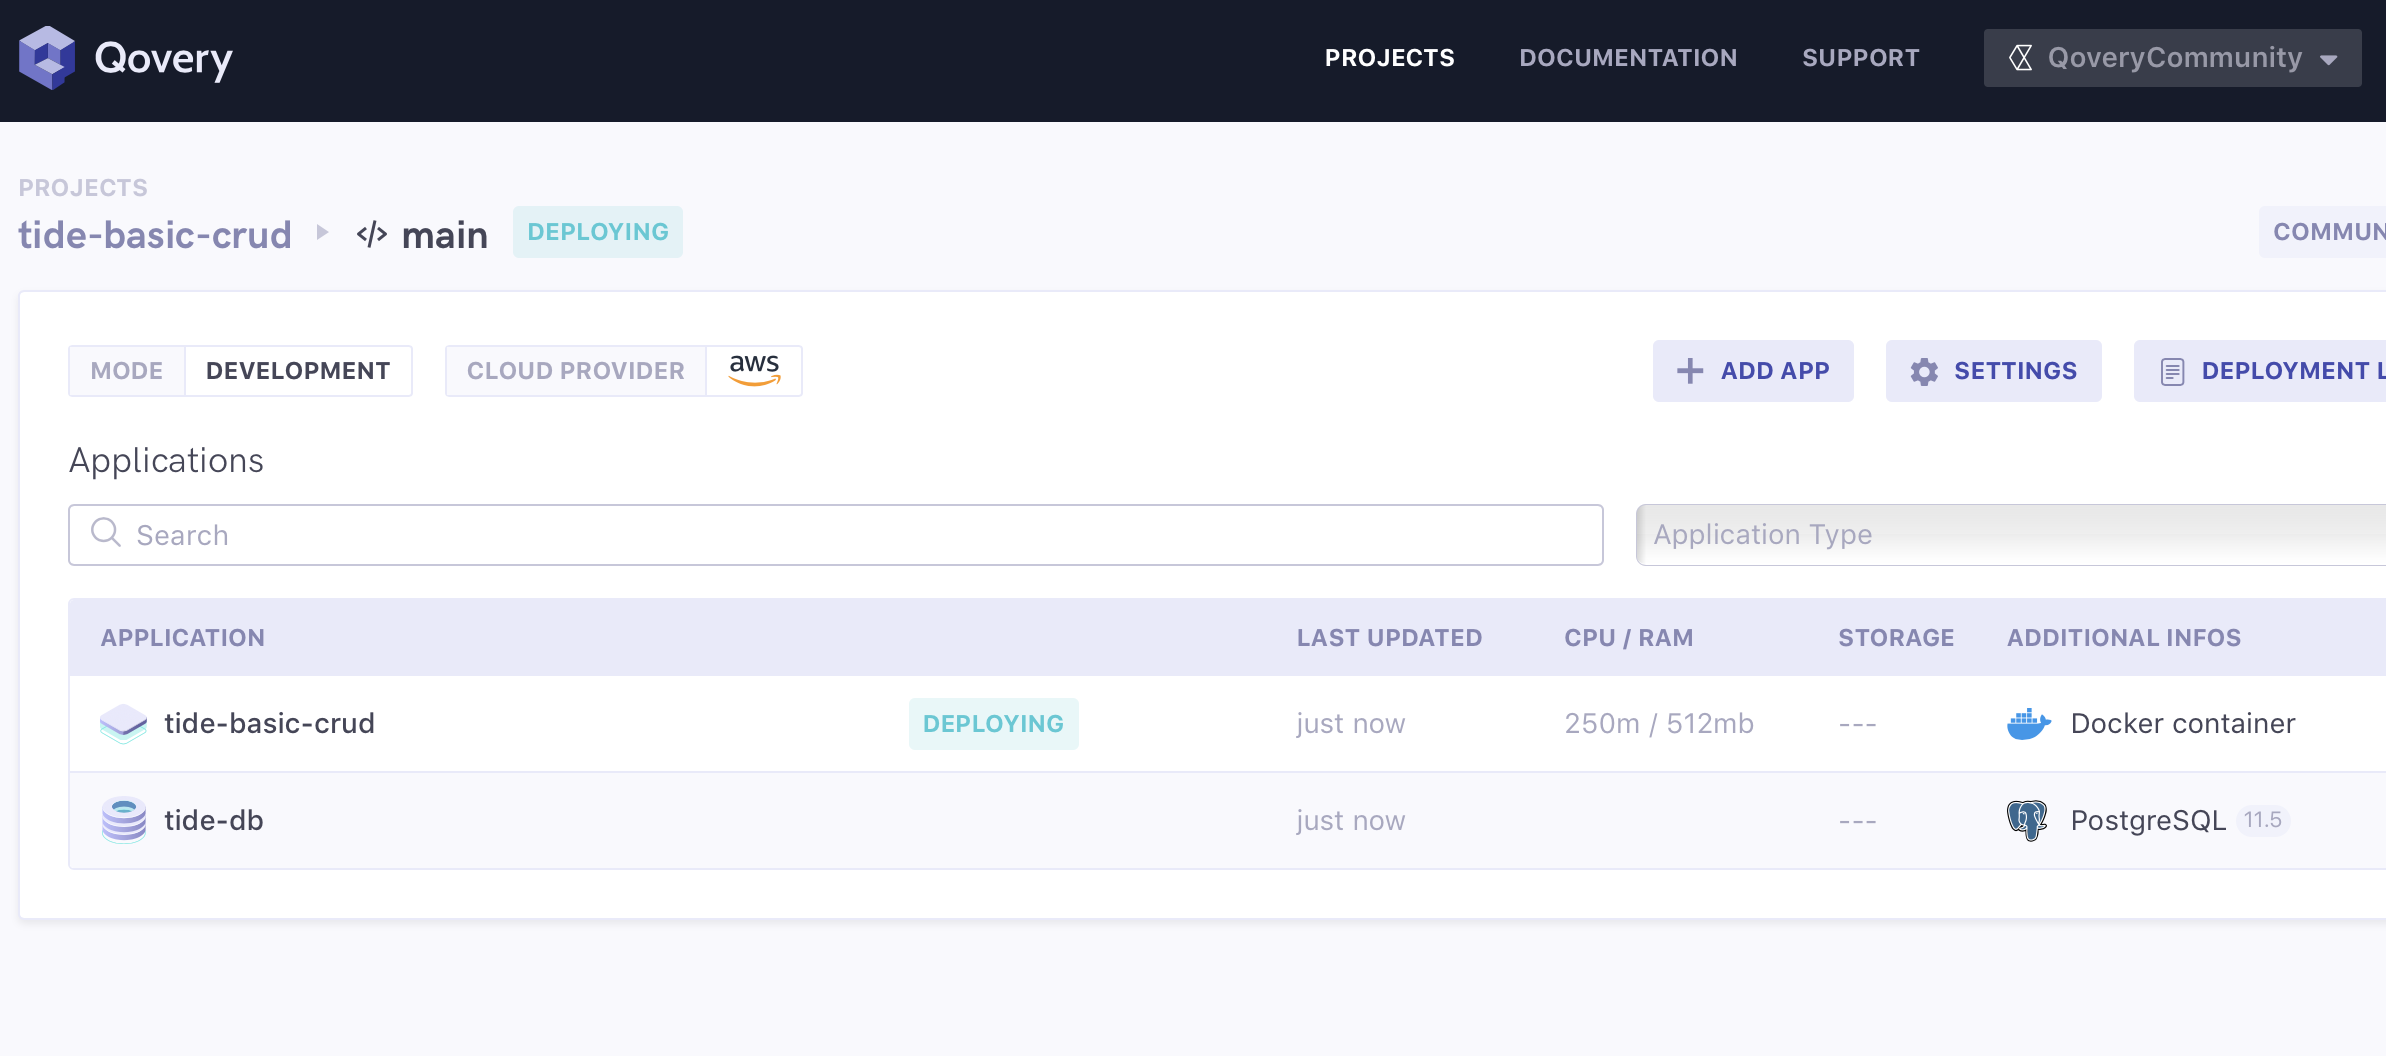Click the code brackets icon before main
This screenshot has height=1056, width=2386.
tap(372, 235)
